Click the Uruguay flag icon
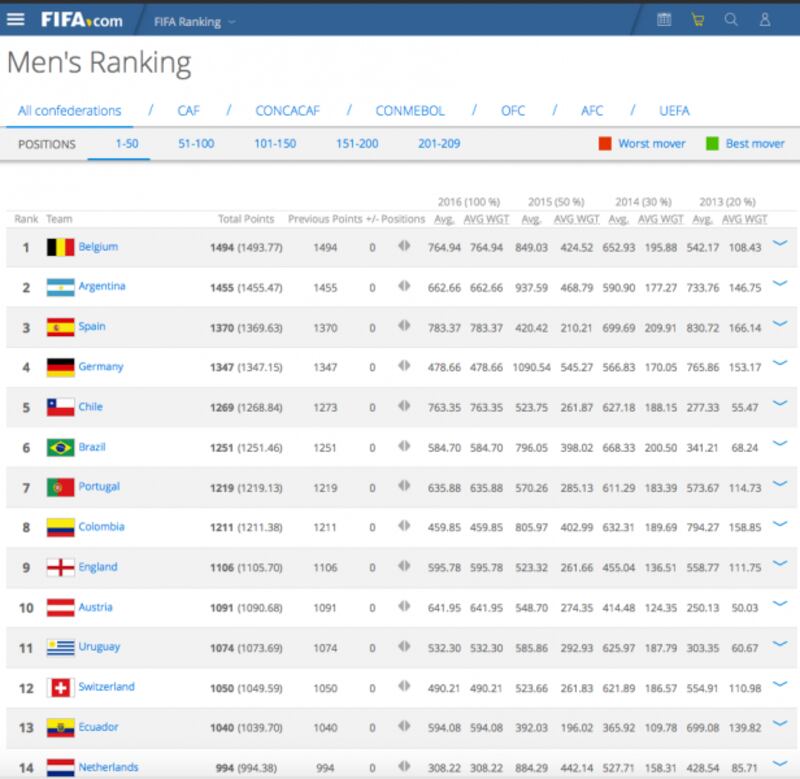800x779 pixels. (60, 647)
